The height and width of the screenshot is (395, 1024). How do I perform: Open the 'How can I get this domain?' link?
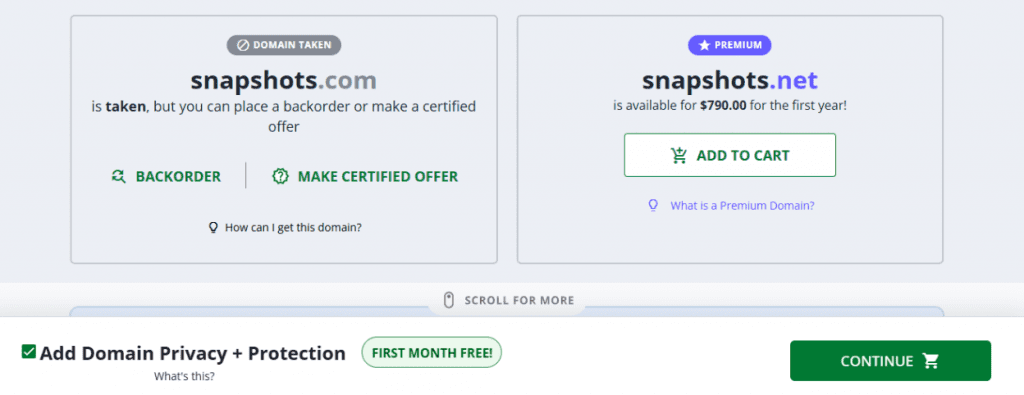(x=293, y=227)
